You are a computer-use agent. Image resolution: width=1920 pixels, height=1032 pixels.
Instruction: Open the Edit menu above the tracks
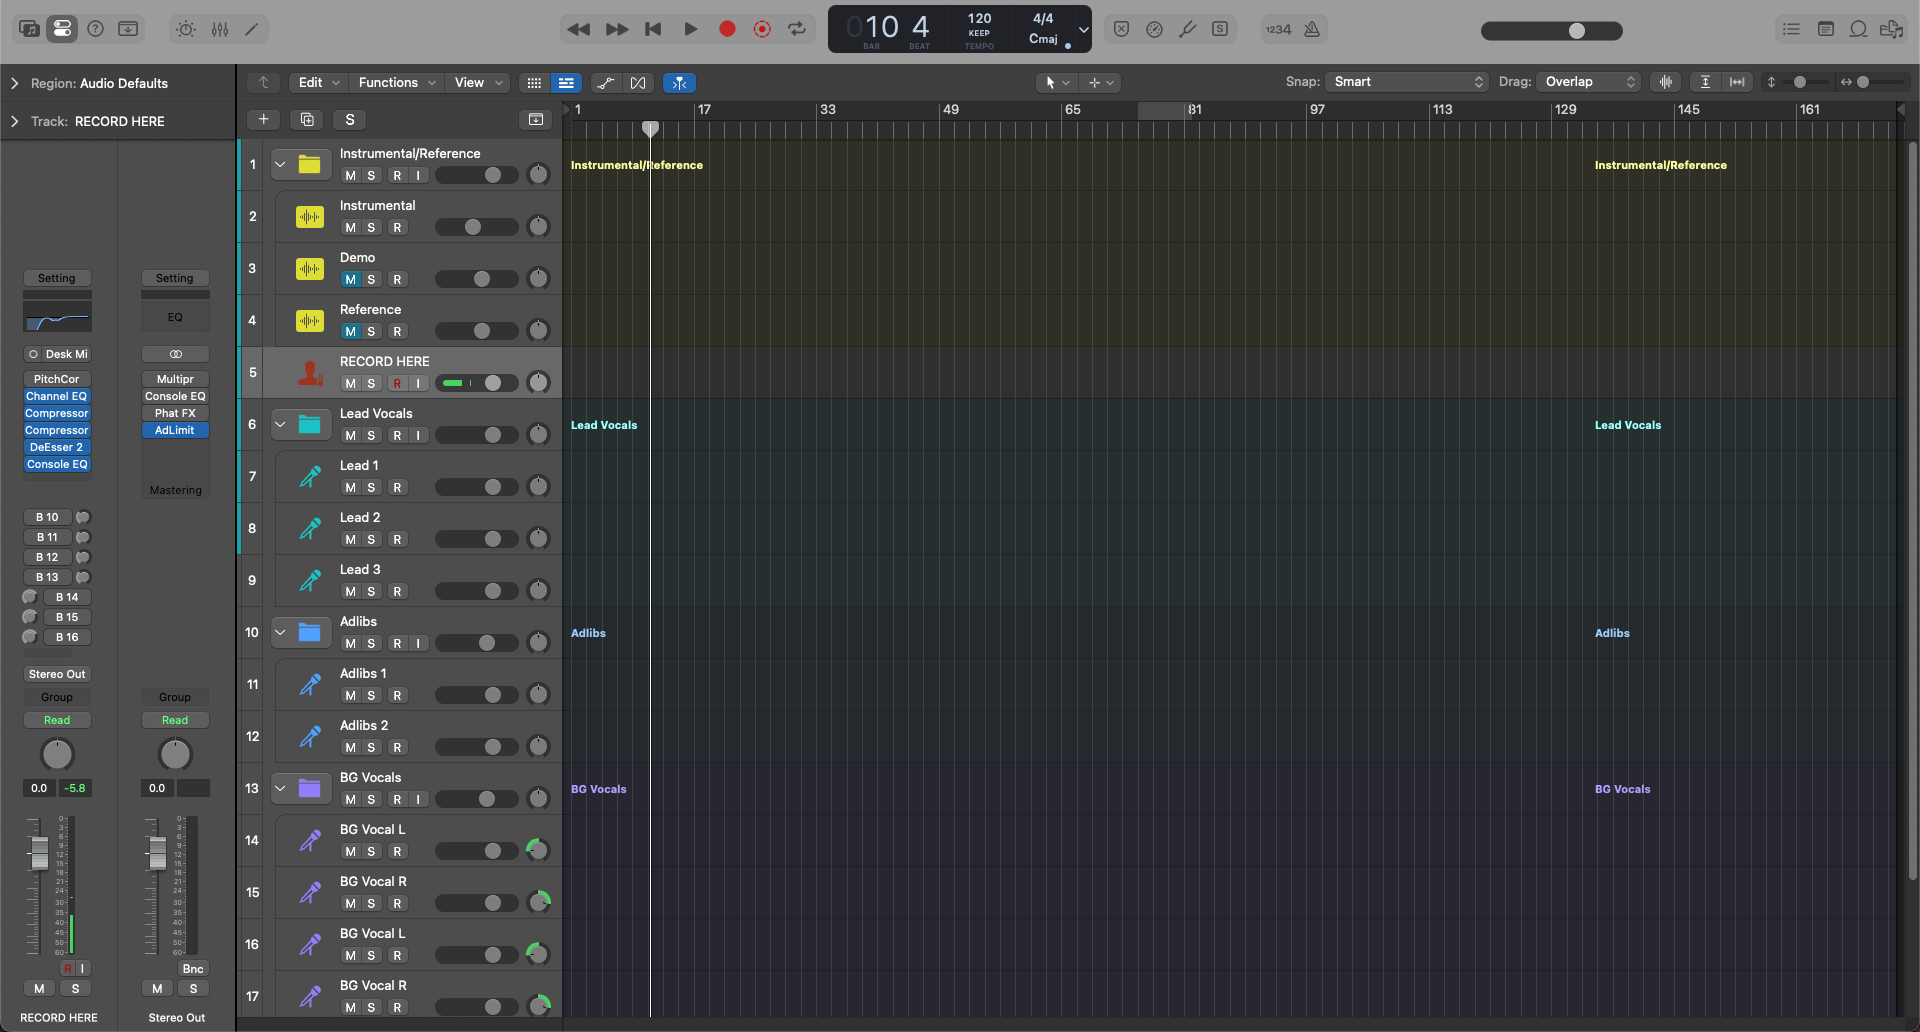tap(311, 82)
